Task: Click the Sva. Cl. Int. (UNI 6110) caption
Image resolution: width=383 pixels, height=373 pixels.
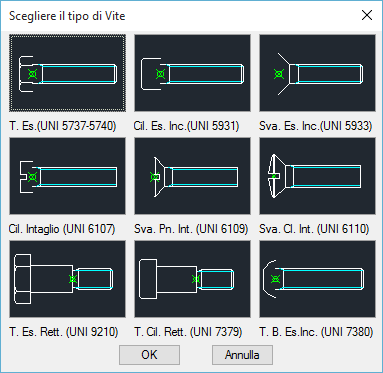Action: tap(314, 229)
